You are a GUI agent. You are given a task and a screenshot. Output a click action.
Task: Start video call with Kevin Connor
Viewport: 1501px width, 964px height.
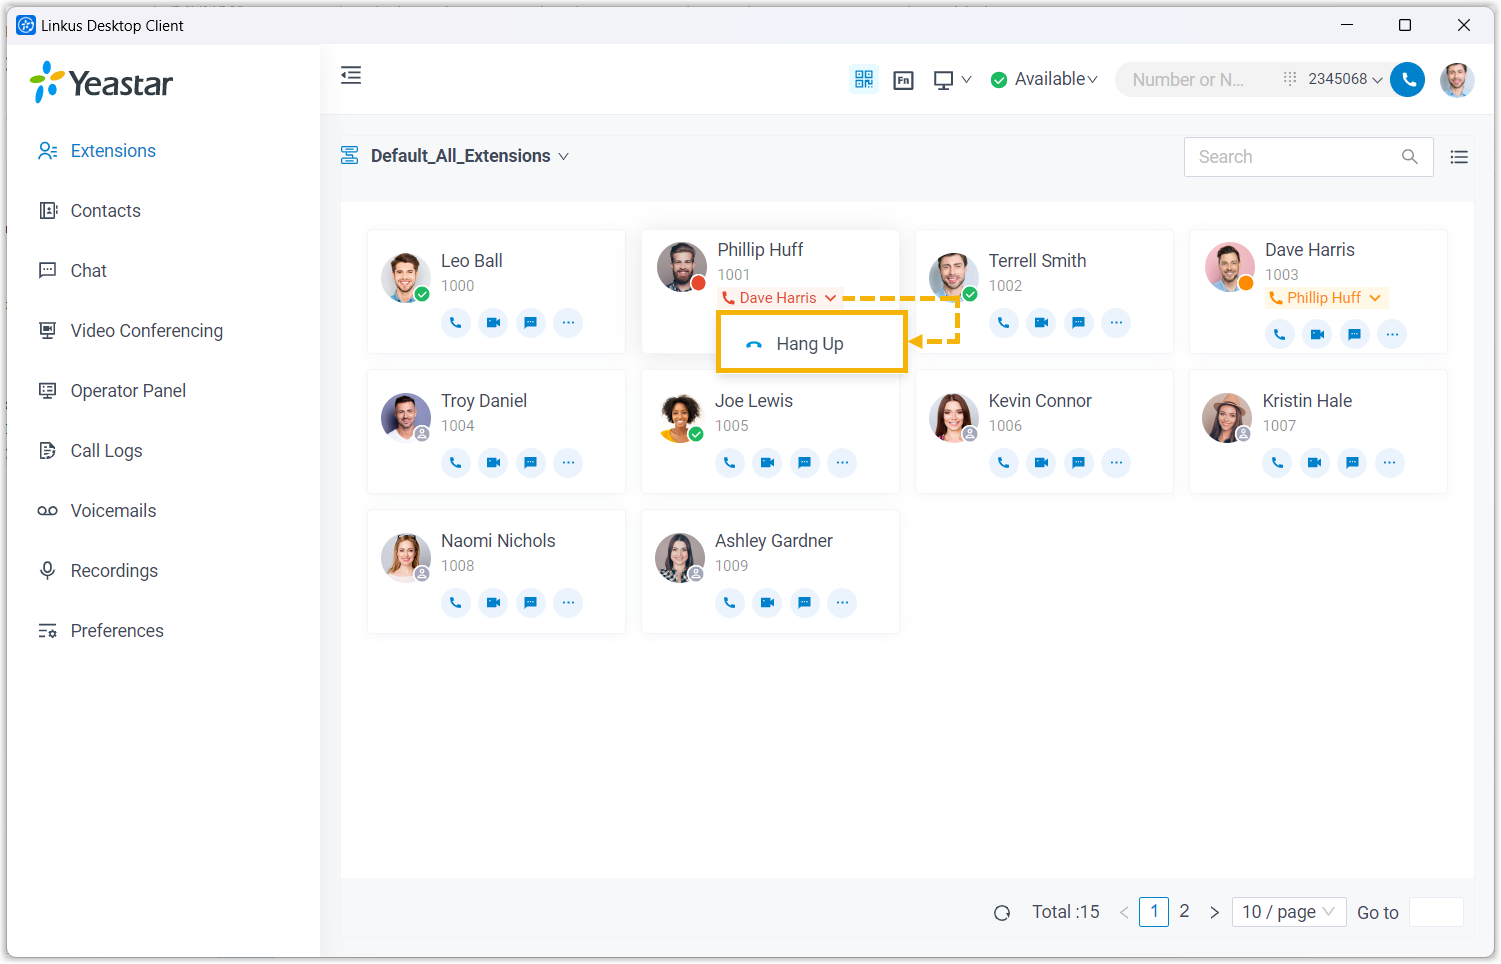[x=1041, y=463]
